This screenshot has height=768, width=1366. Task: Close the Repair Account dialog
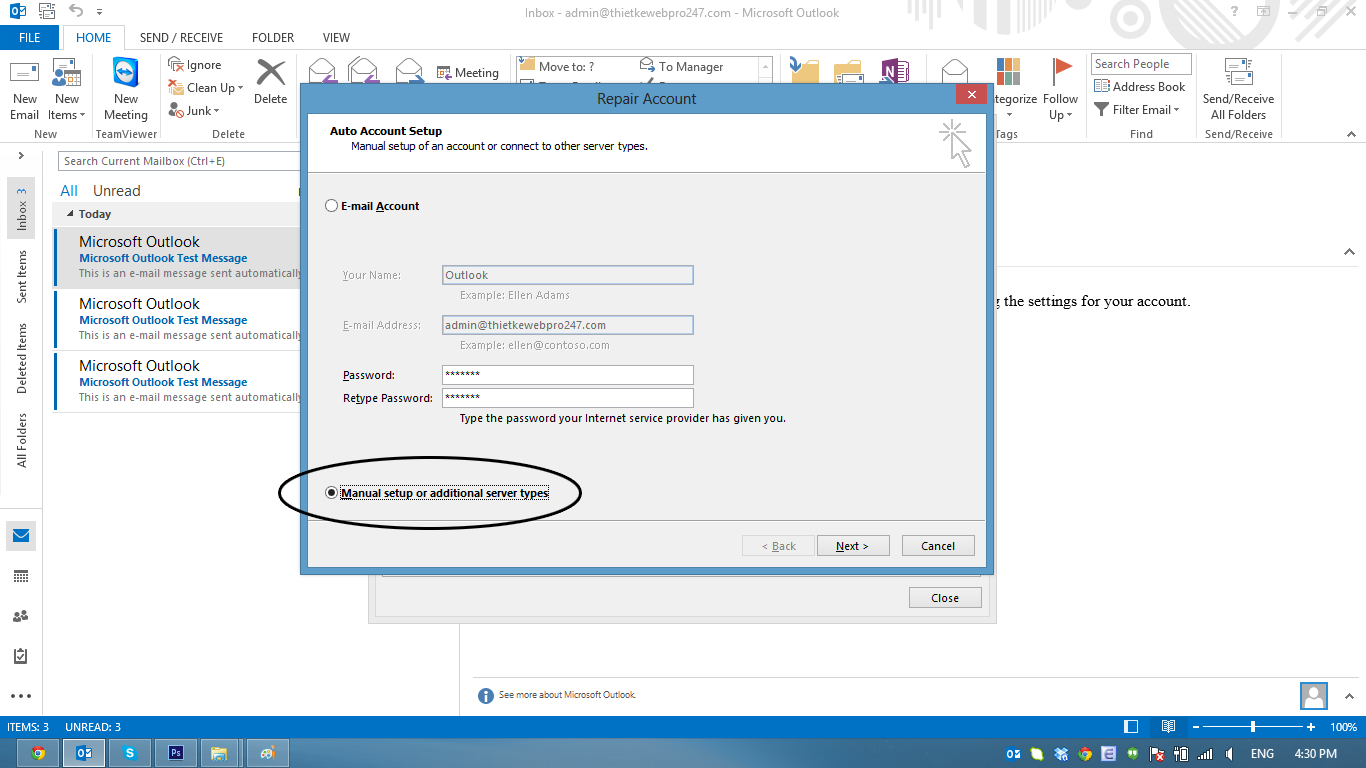click(971, 94)
